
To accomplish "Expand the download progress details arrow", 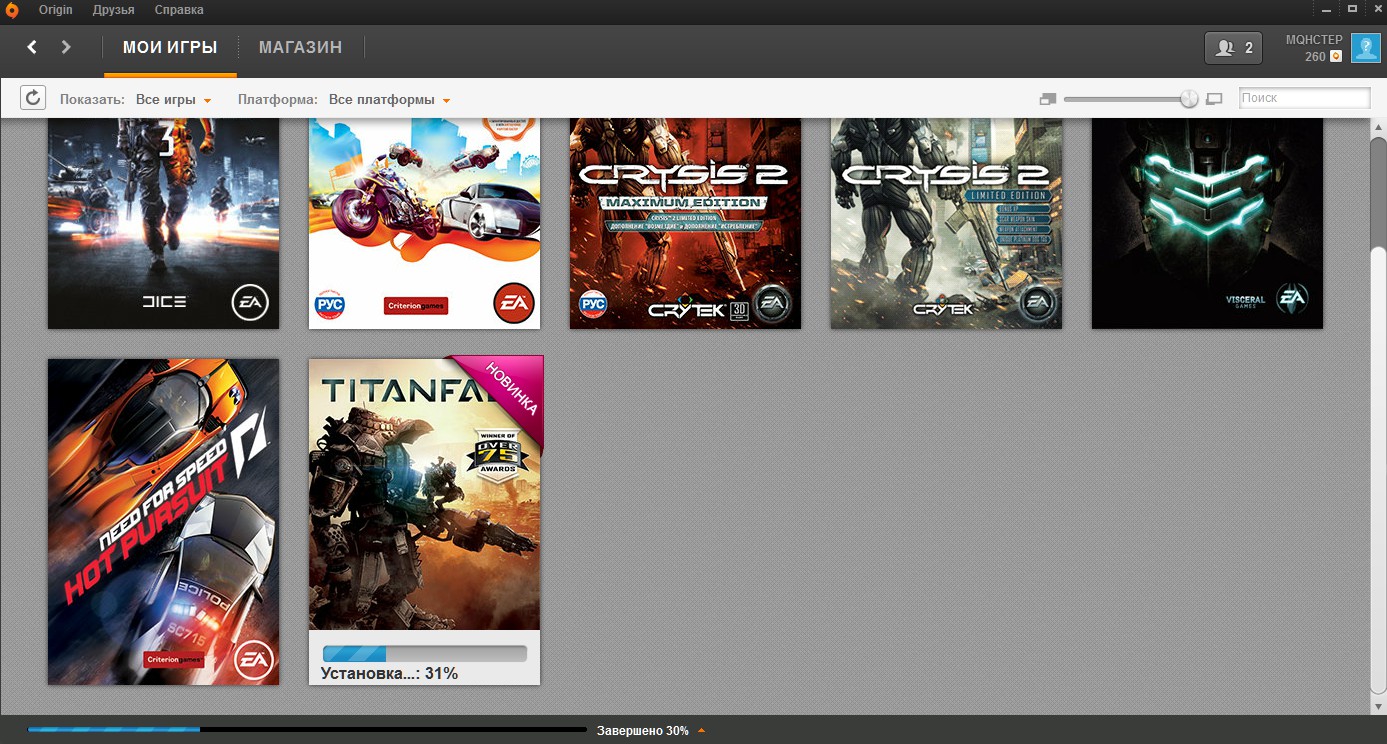I will point(701,731).
